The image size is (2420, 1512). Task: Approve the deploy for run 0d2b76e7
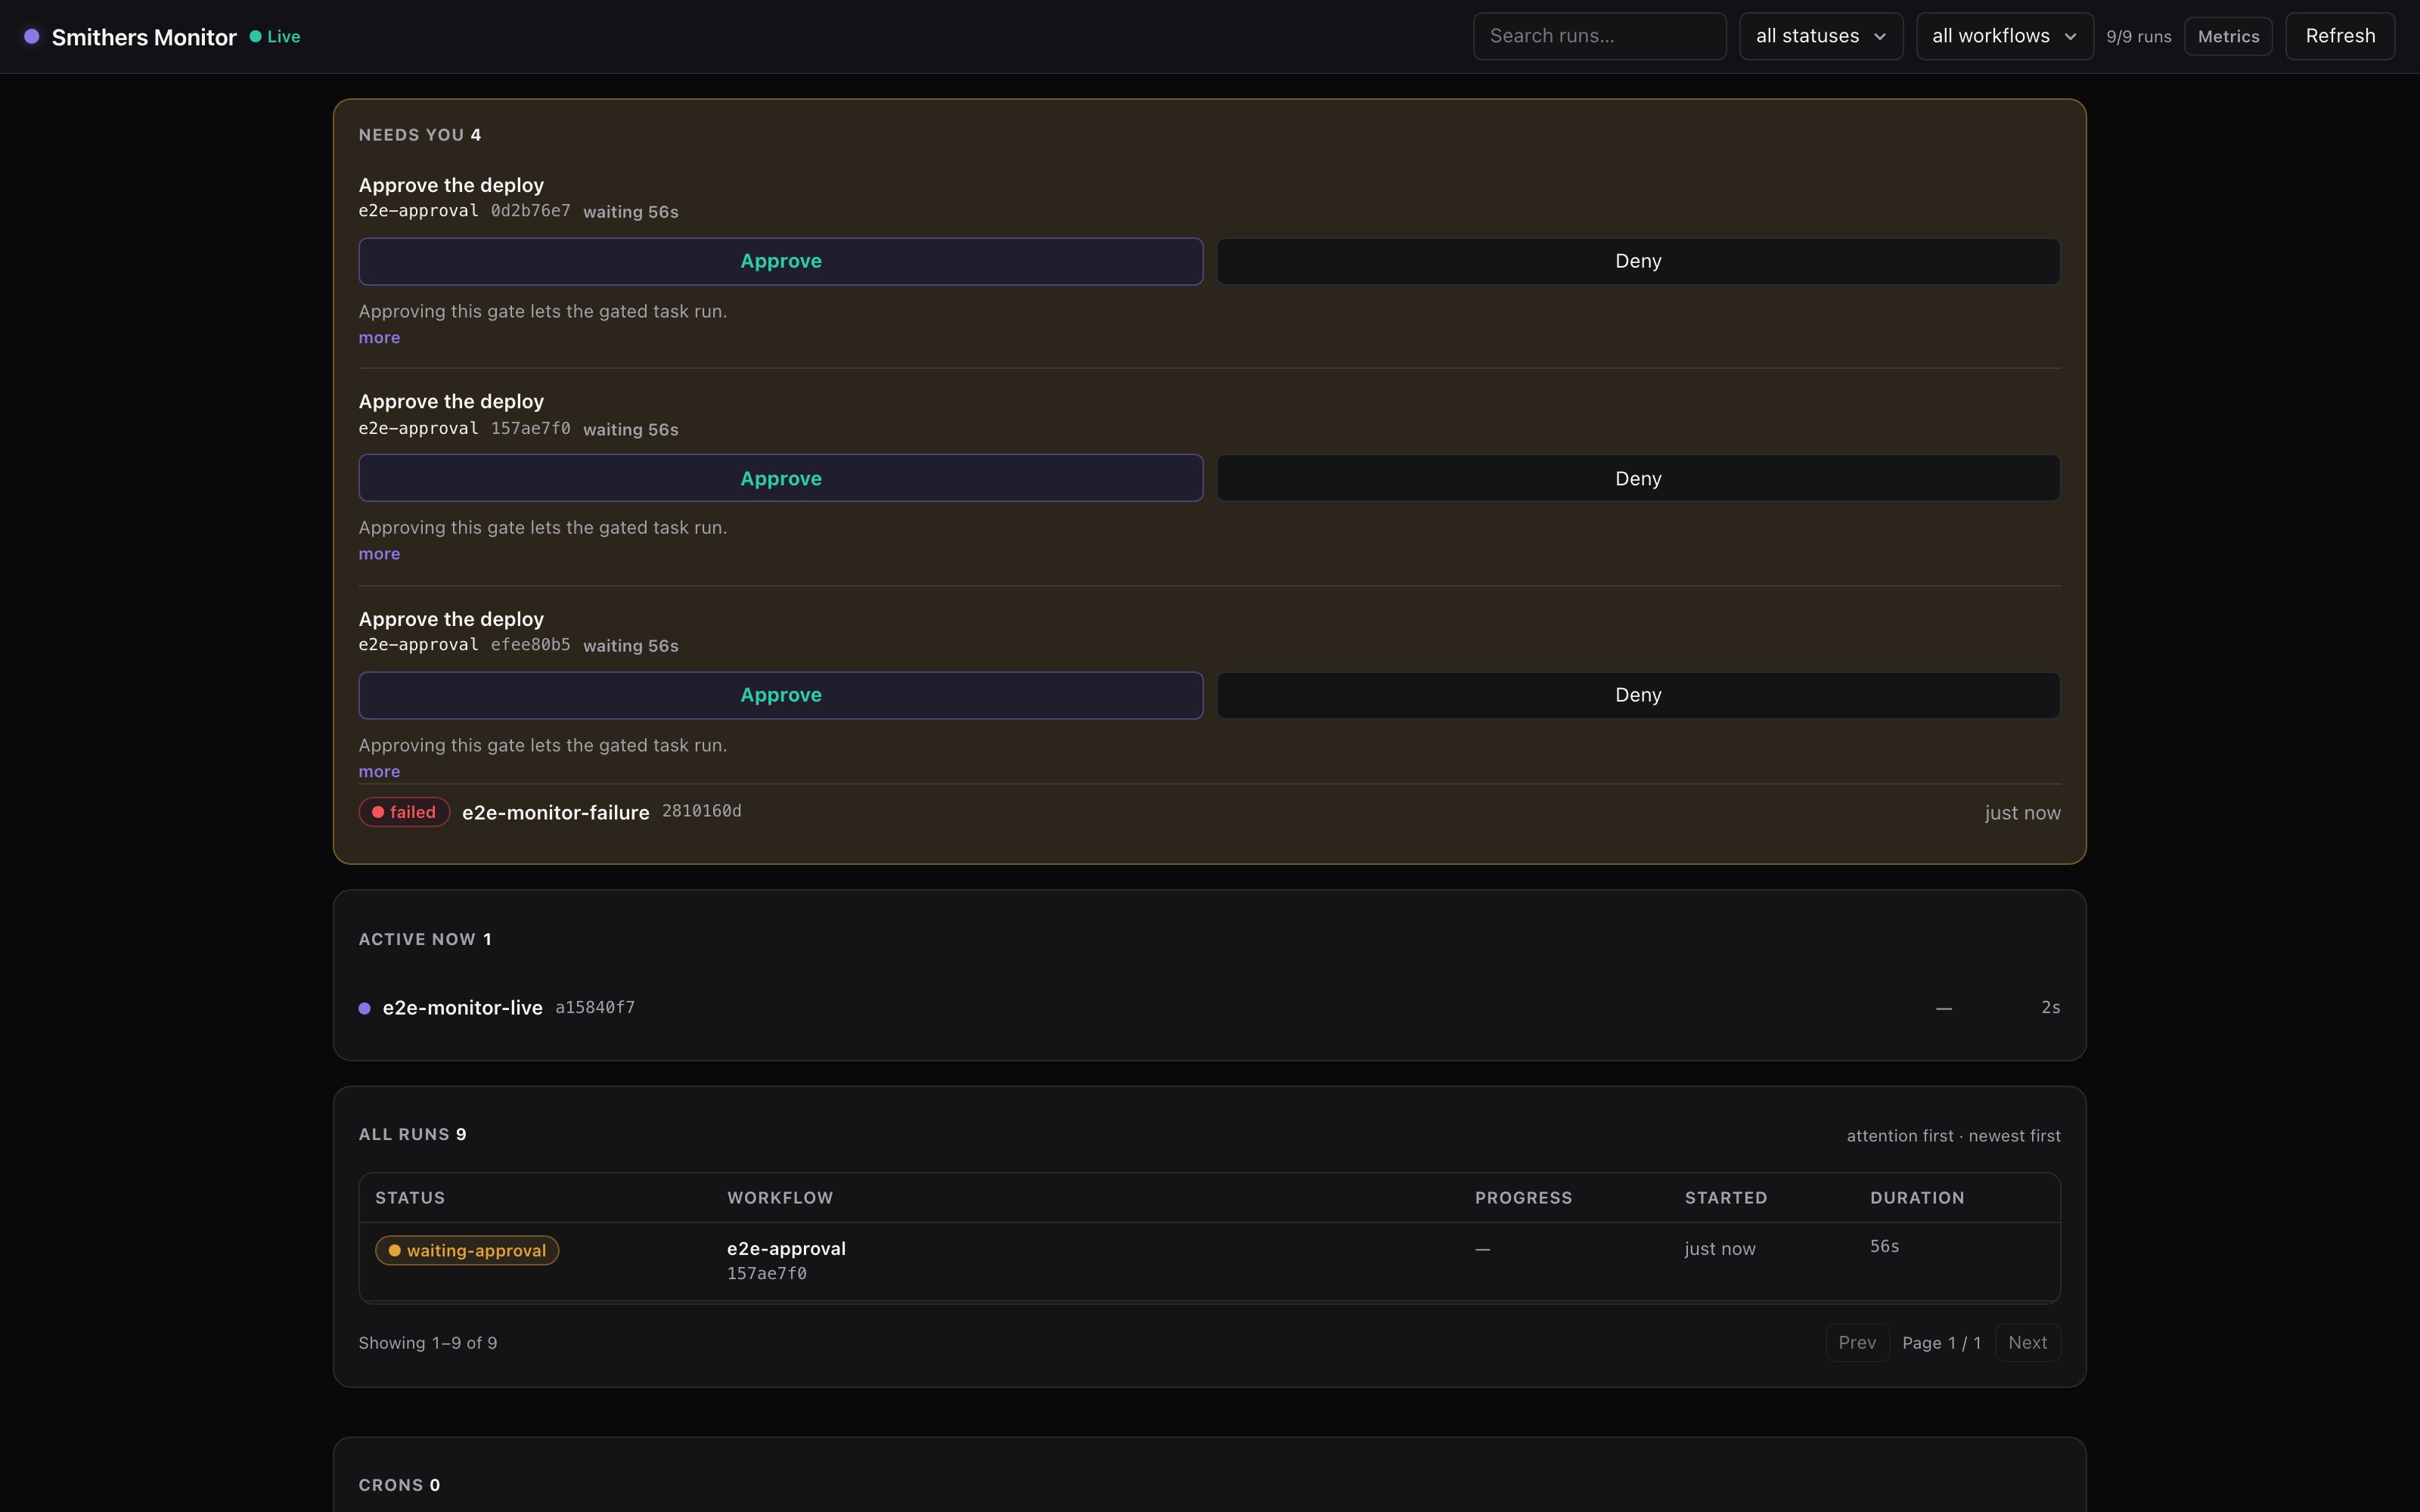coord(780,261)
